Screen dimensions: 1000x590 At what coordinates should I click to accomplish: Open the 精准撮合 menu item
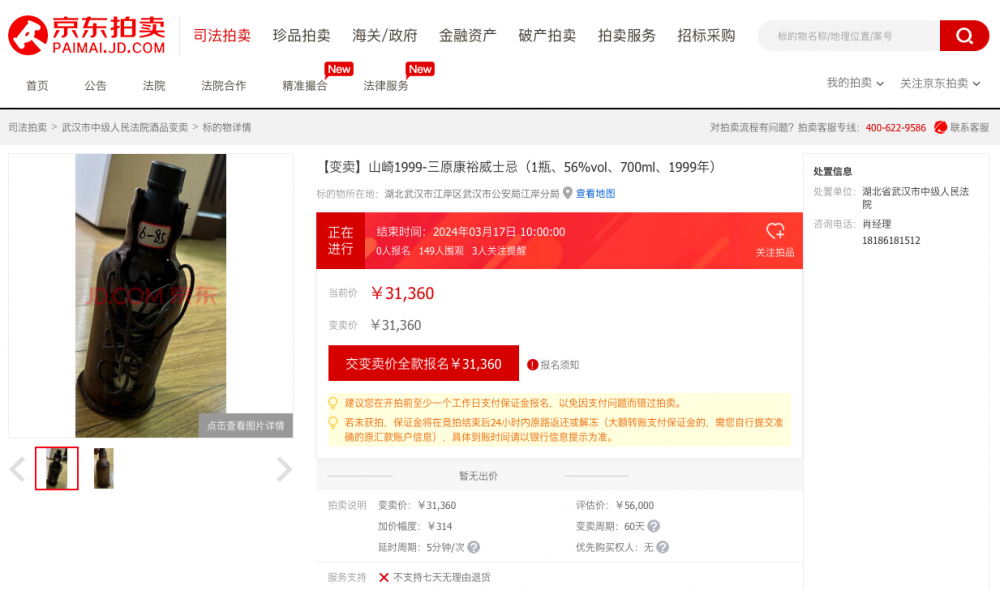pyautogui.click(x=305, y=85)
